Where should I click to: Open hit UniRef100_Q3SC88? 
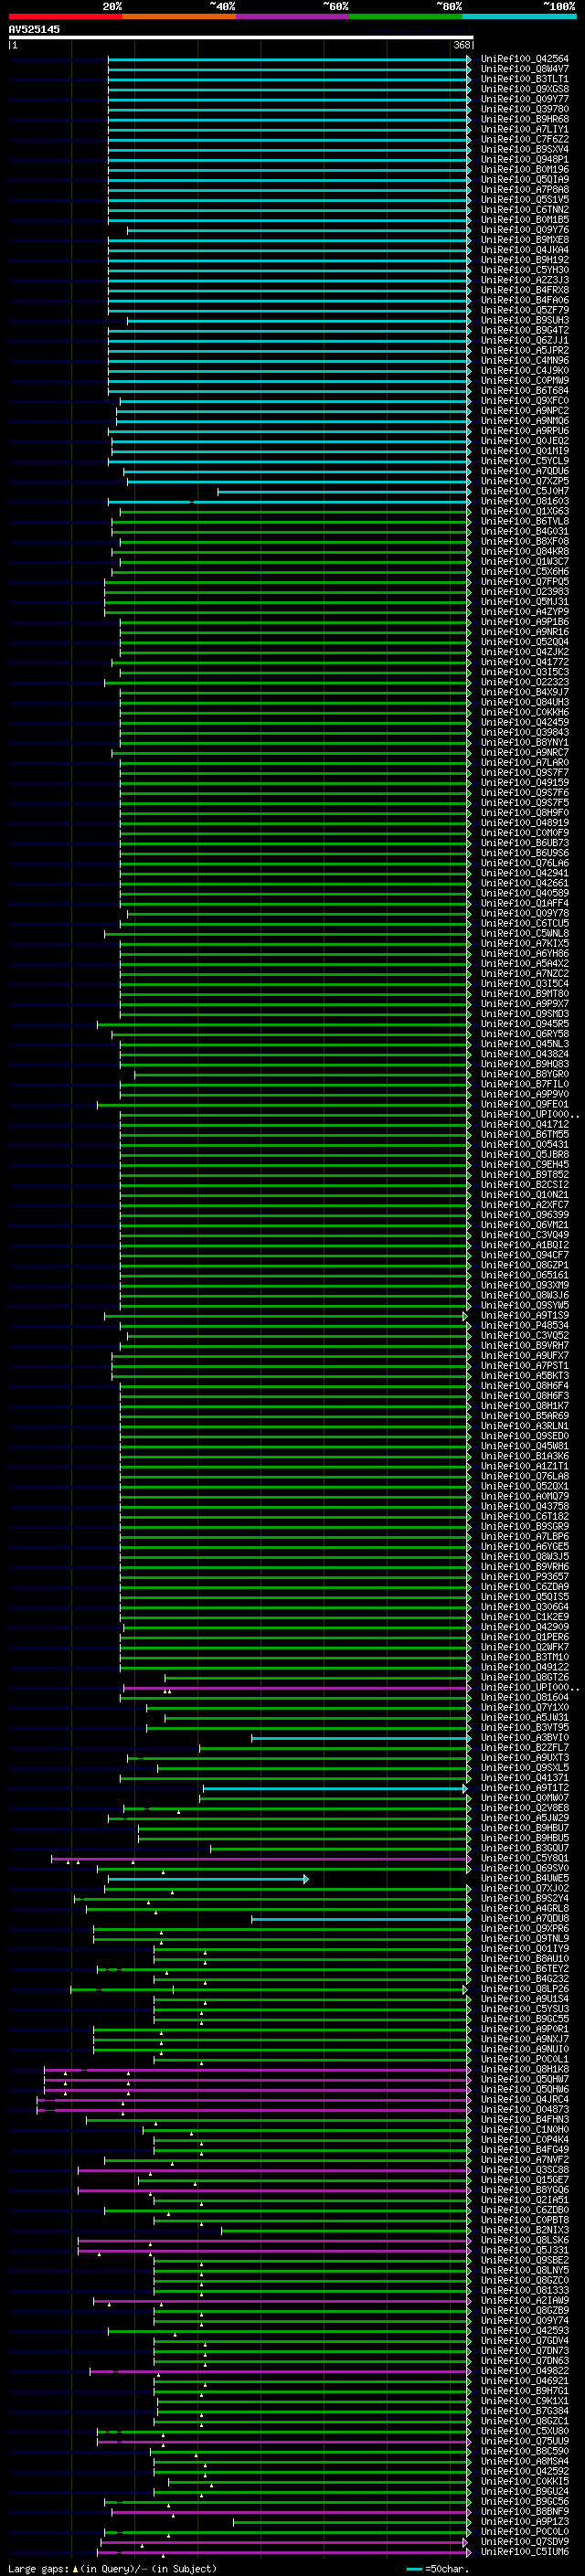(524, 2170)
